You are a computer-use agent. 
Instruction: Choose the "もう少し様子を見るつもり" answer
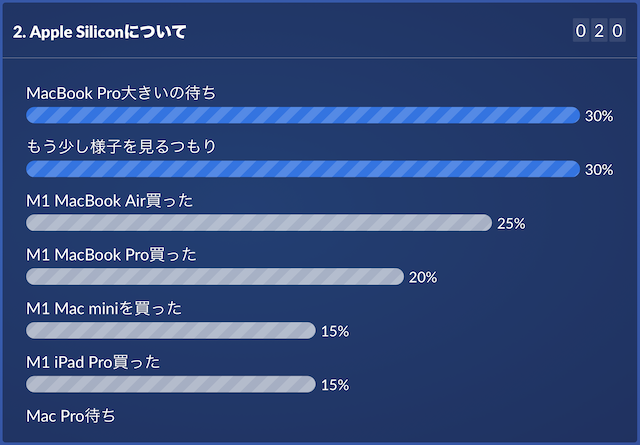click(121, 147)
